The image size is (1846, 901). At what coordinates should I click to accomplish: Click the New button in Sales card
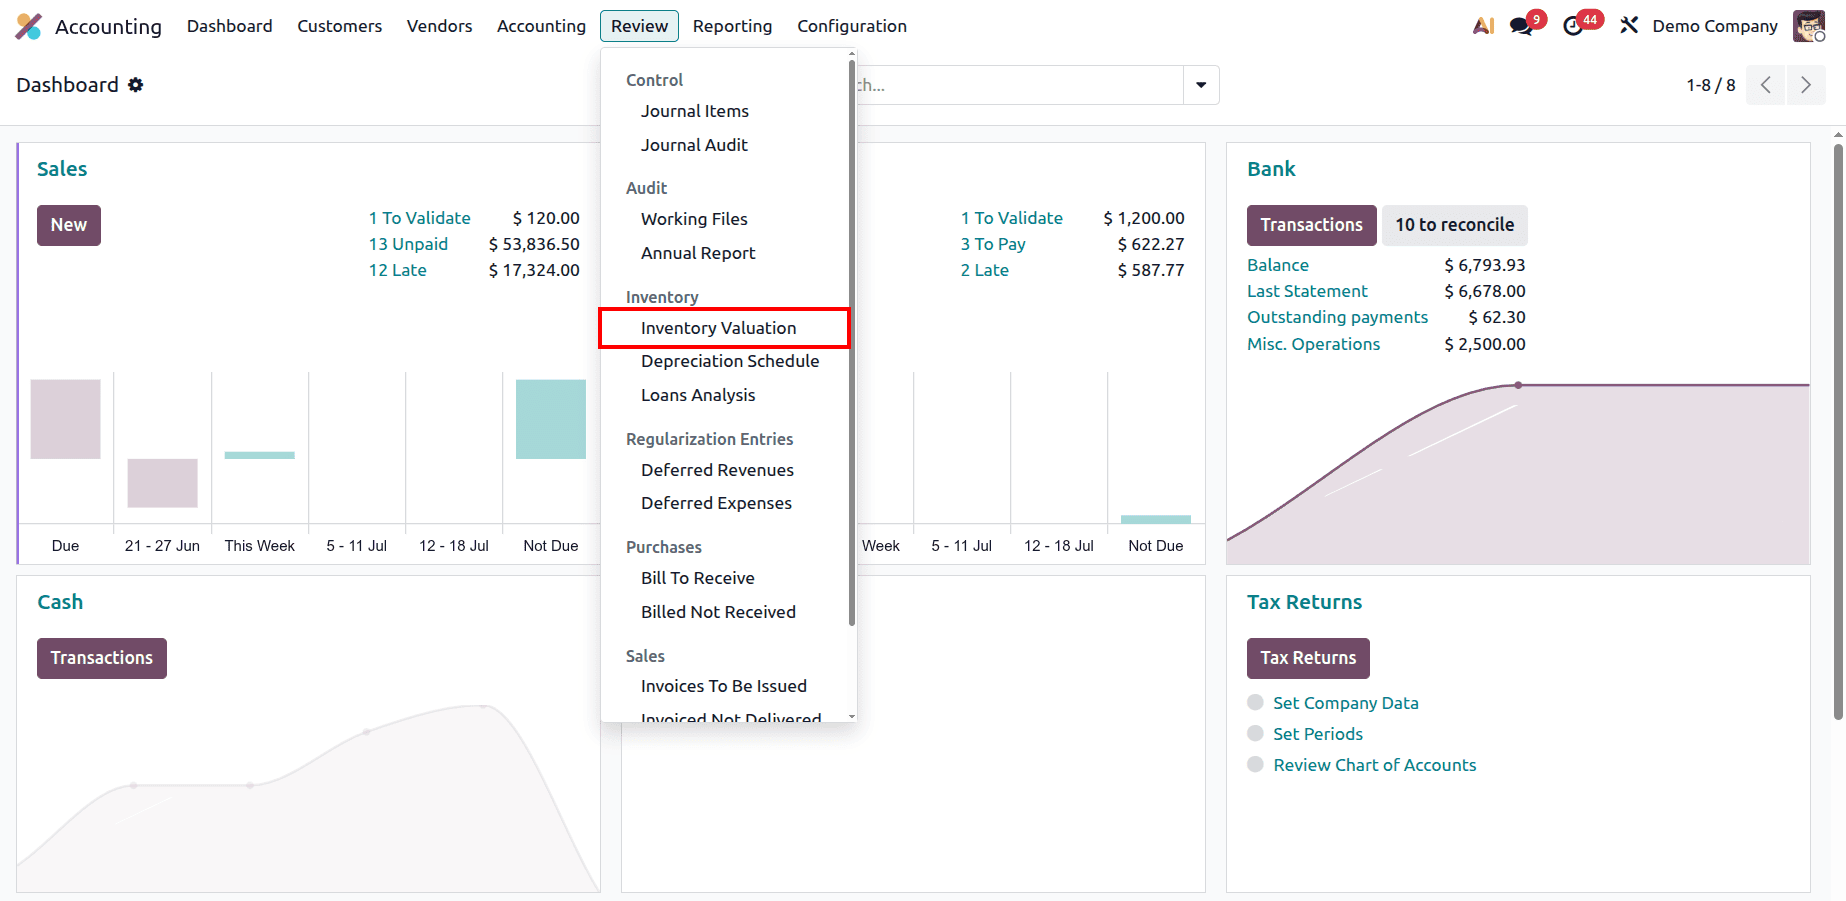click(x=69, y=225)
